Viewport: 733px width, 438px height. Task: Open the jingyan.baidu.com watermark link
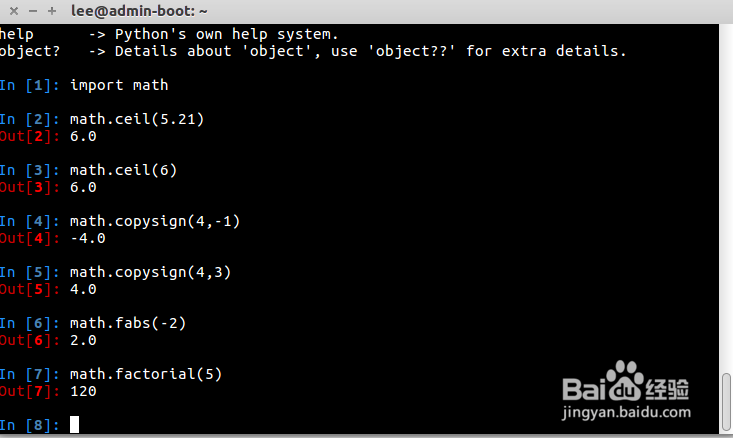[626, 412]
